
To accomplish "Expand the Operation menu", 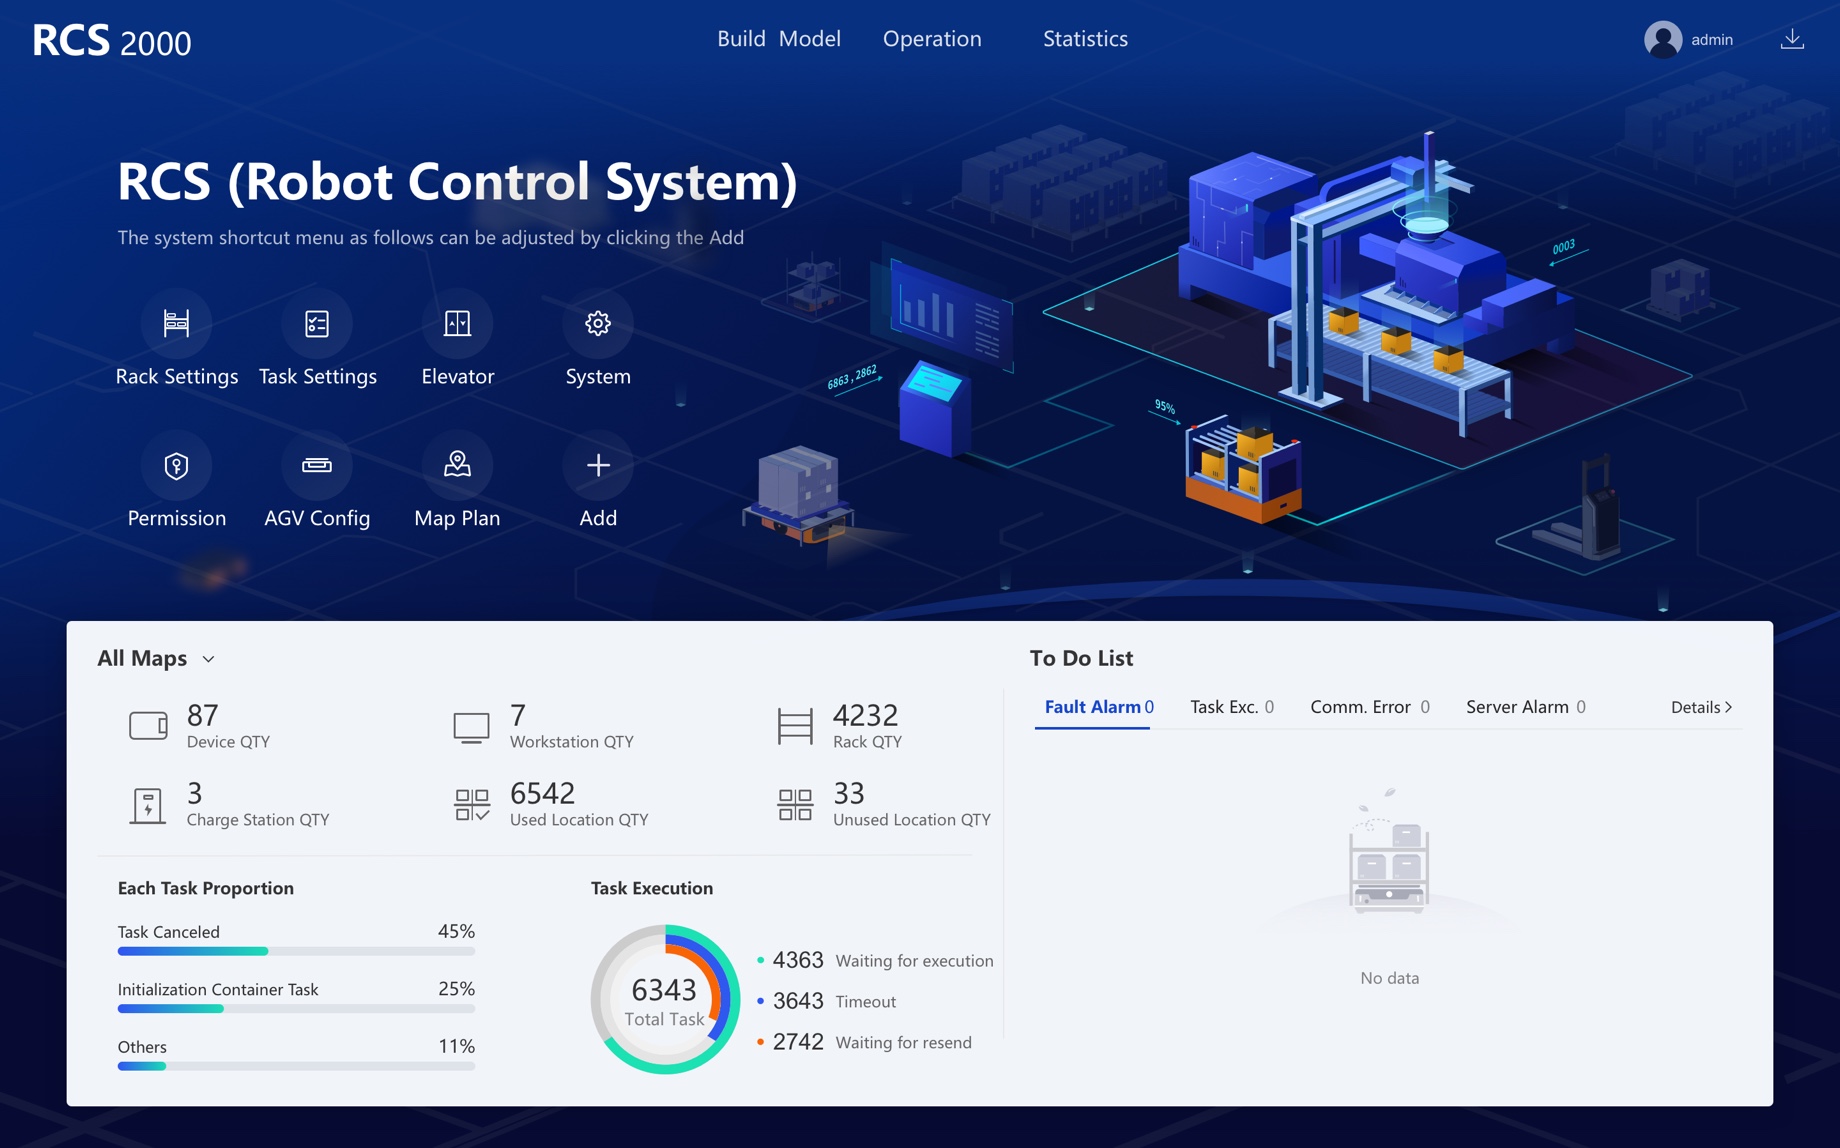I will click(x=931, y=39).
